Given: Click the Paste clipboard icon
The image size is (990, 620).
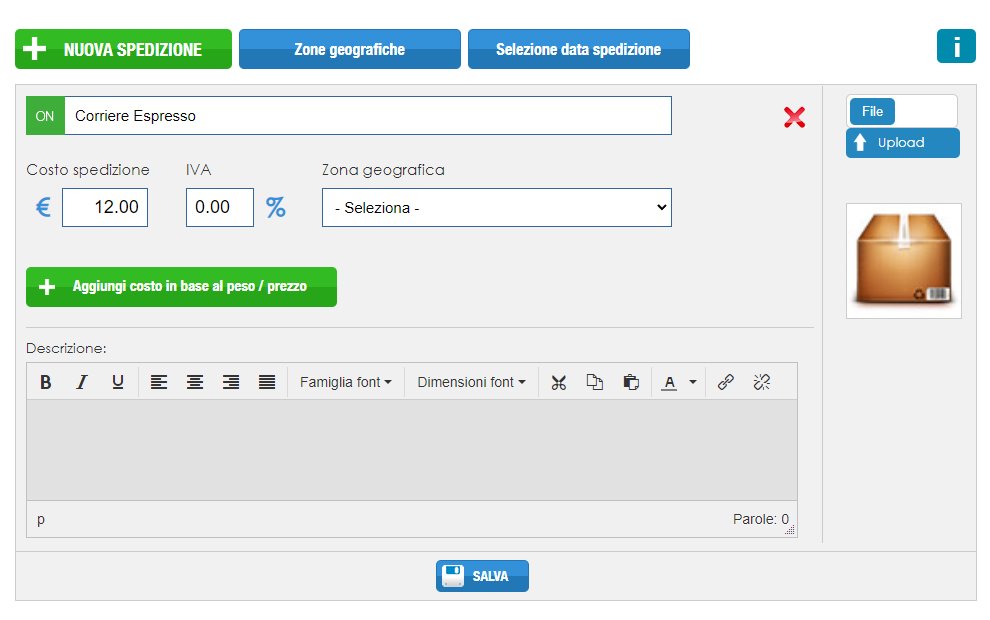Looking at the screenshot, I should tap(631, 382).
